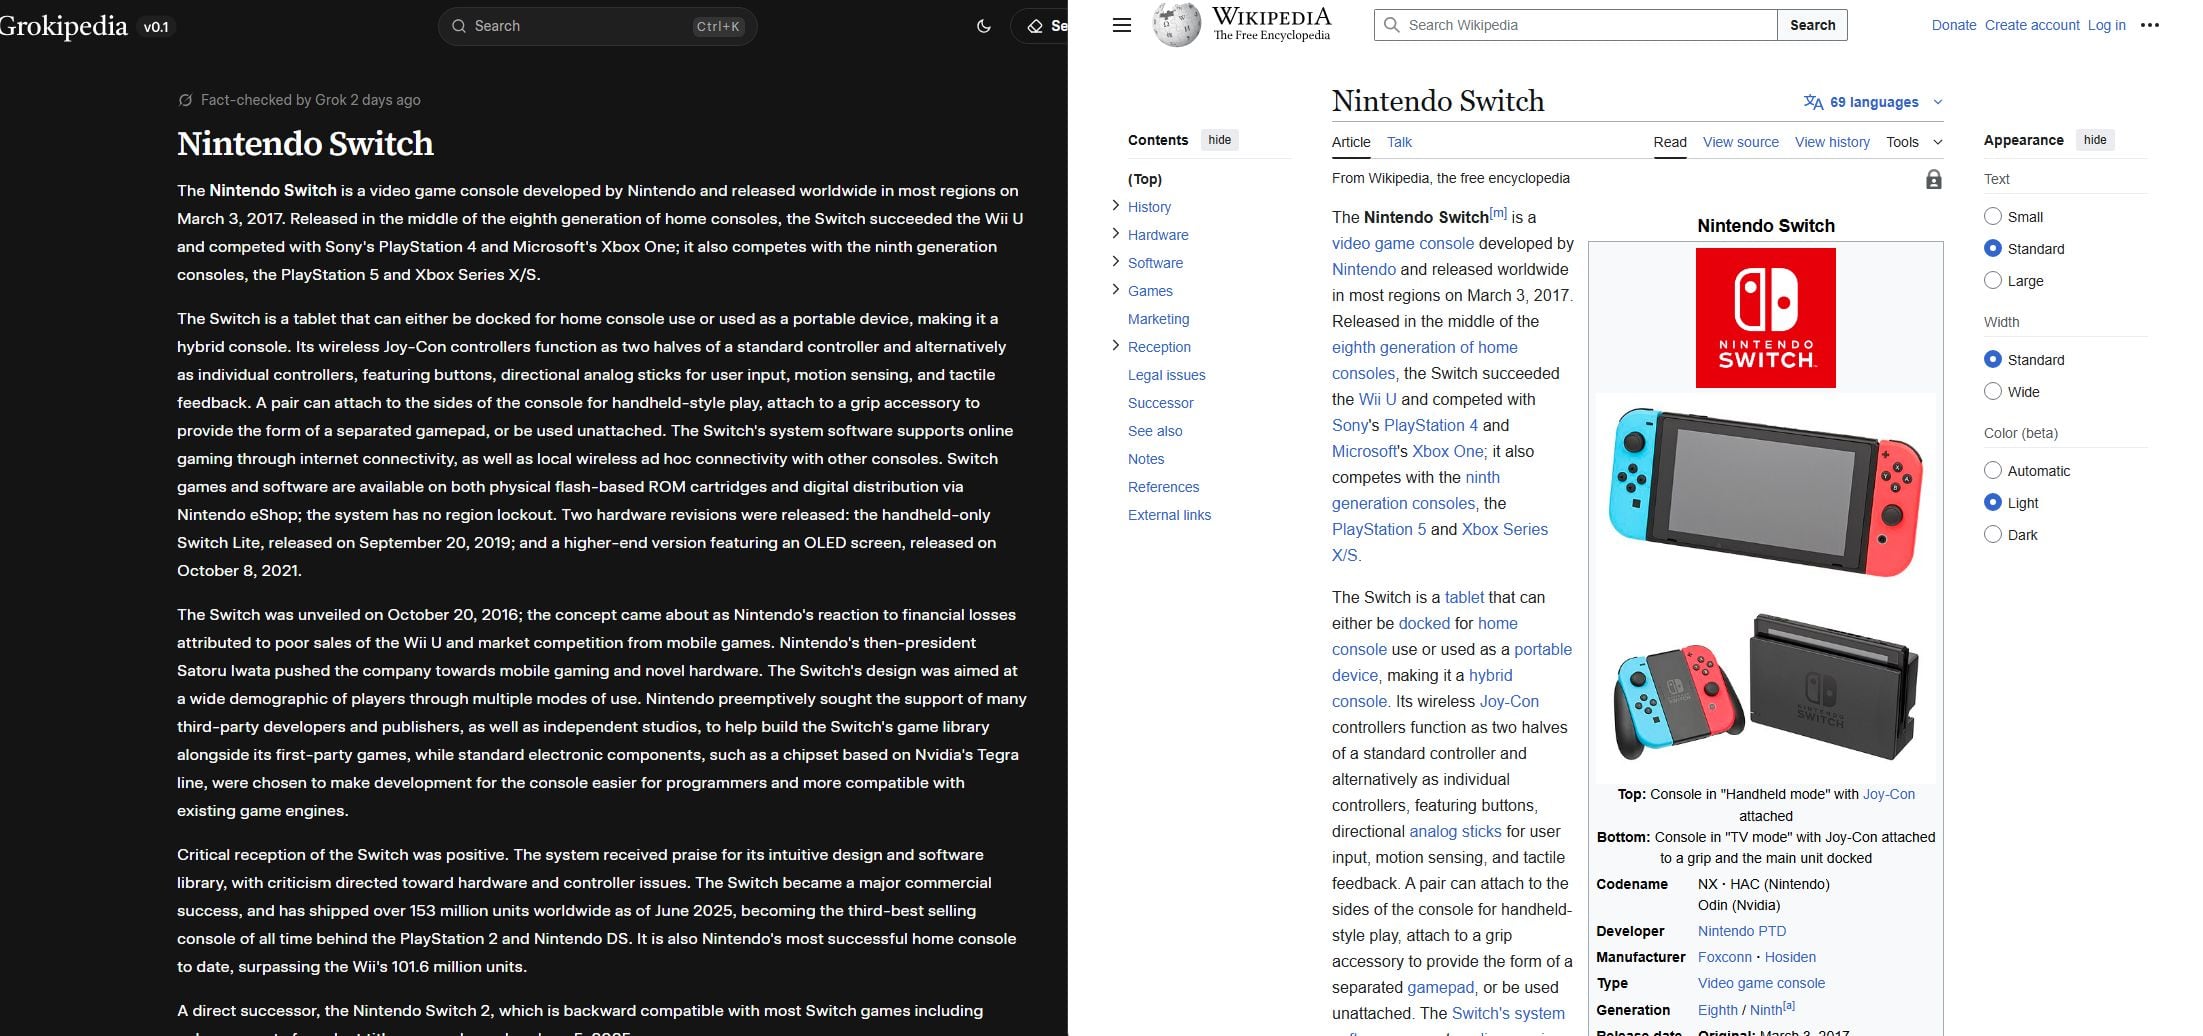This screenshot has height=1036, width=2203.
Task: Click the page protection padlock icon
Action: coord(1933,180)
